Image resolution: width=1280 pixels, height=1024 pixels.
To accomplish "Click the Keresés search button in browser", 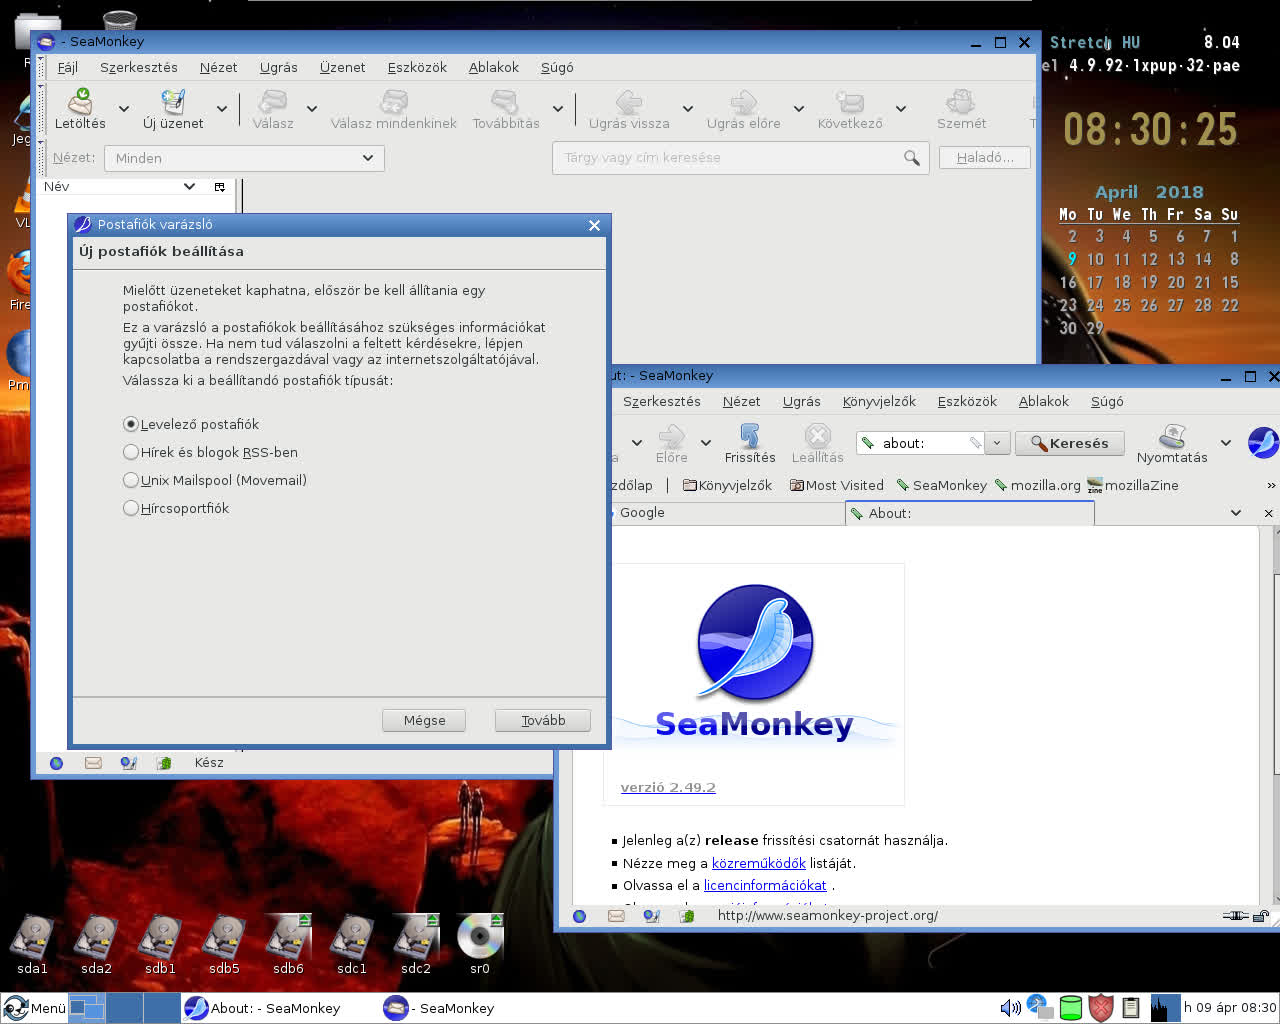I will click(x=1069, y=443).
